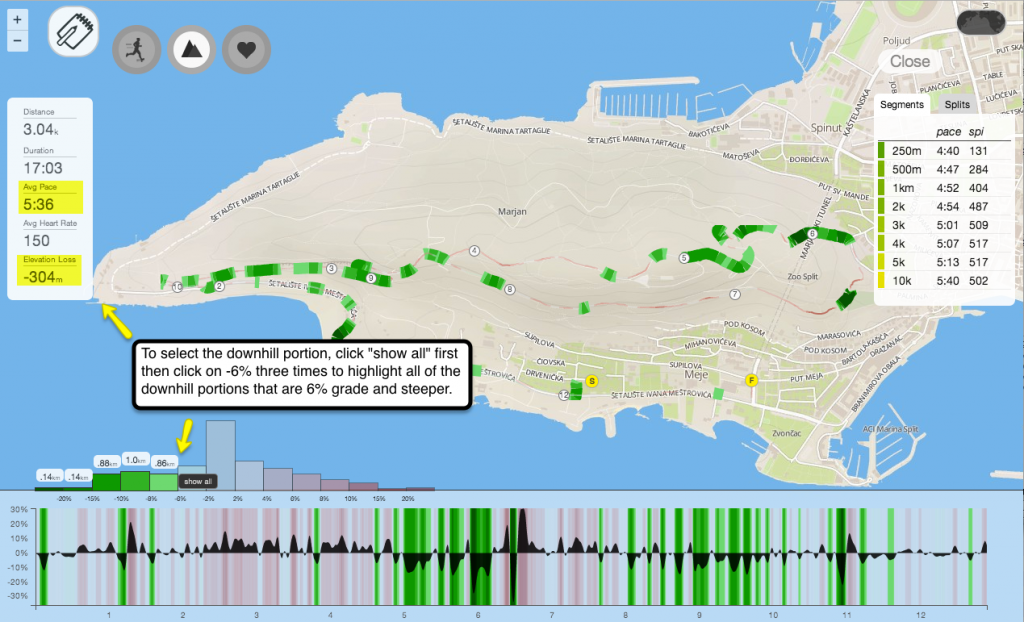
Task: Click the dark green swatch beside 250m
Action: 881,151
